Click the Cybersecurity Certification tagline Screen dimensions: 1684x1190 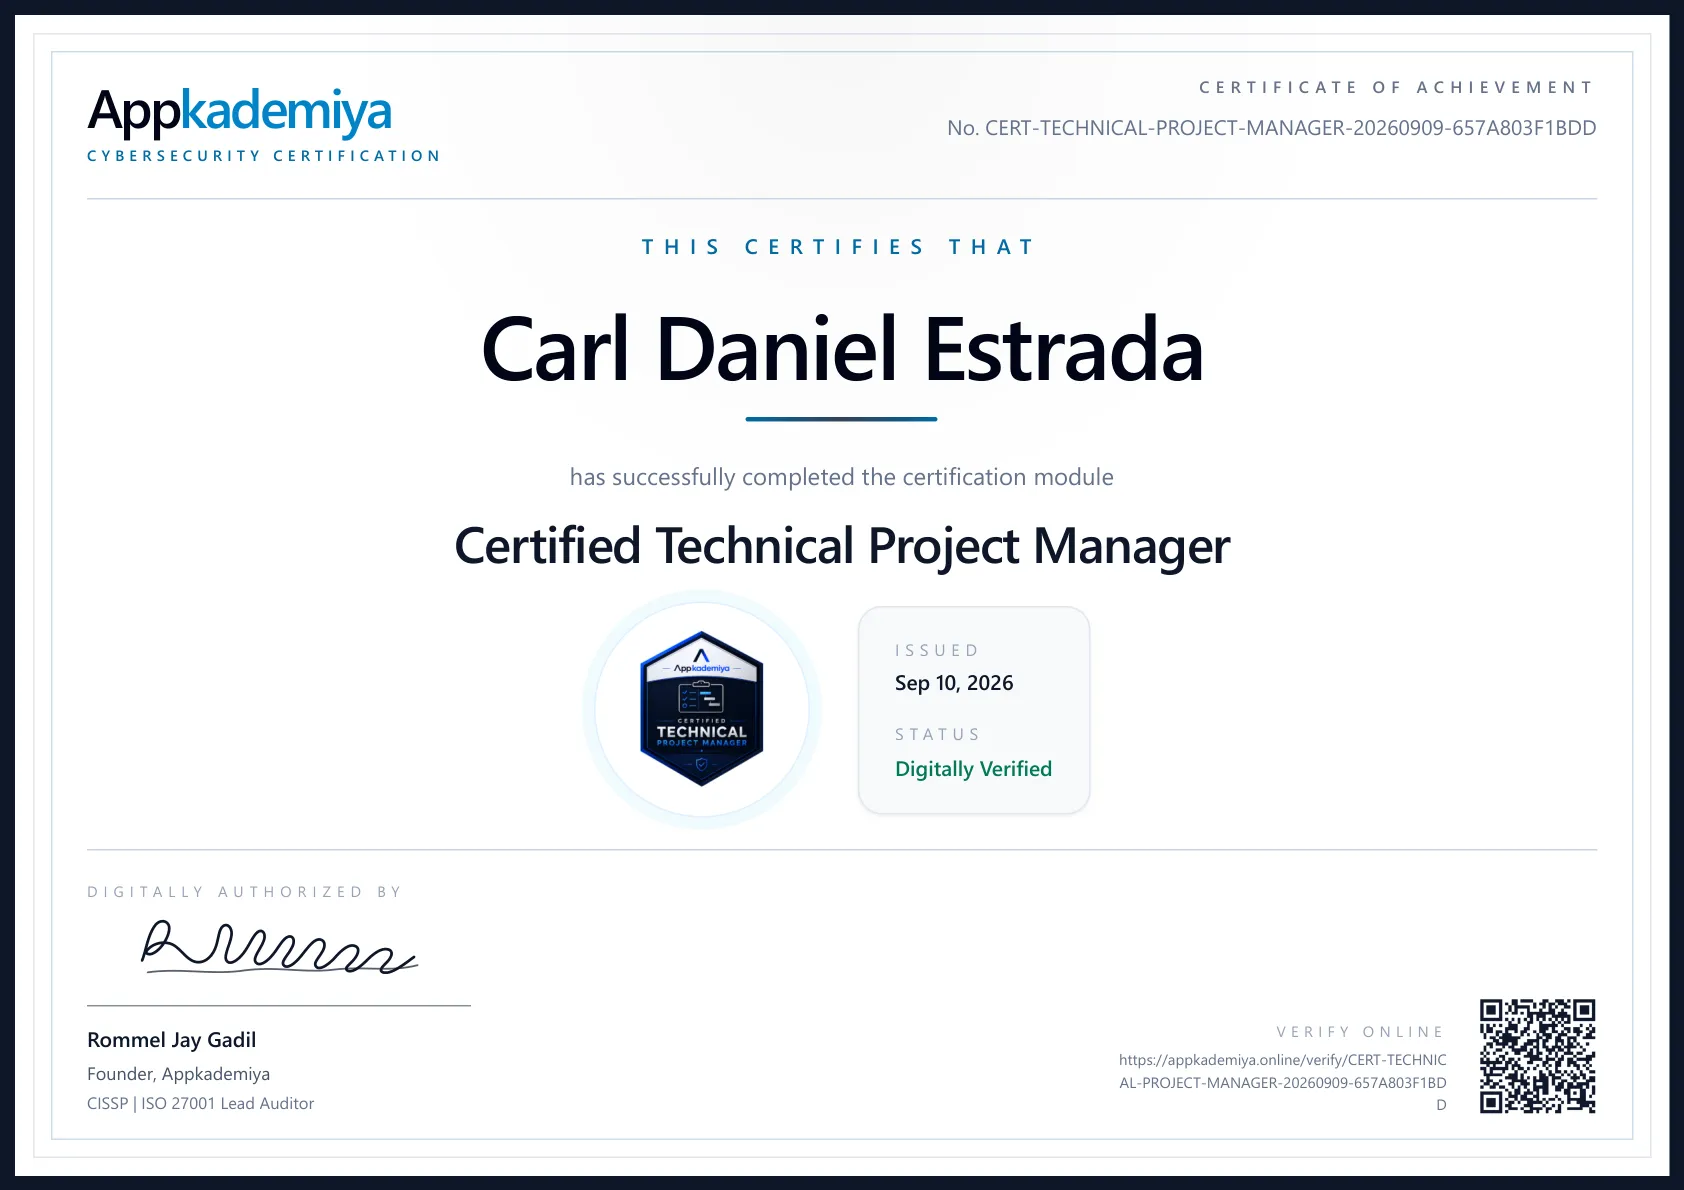pos(264,156)
